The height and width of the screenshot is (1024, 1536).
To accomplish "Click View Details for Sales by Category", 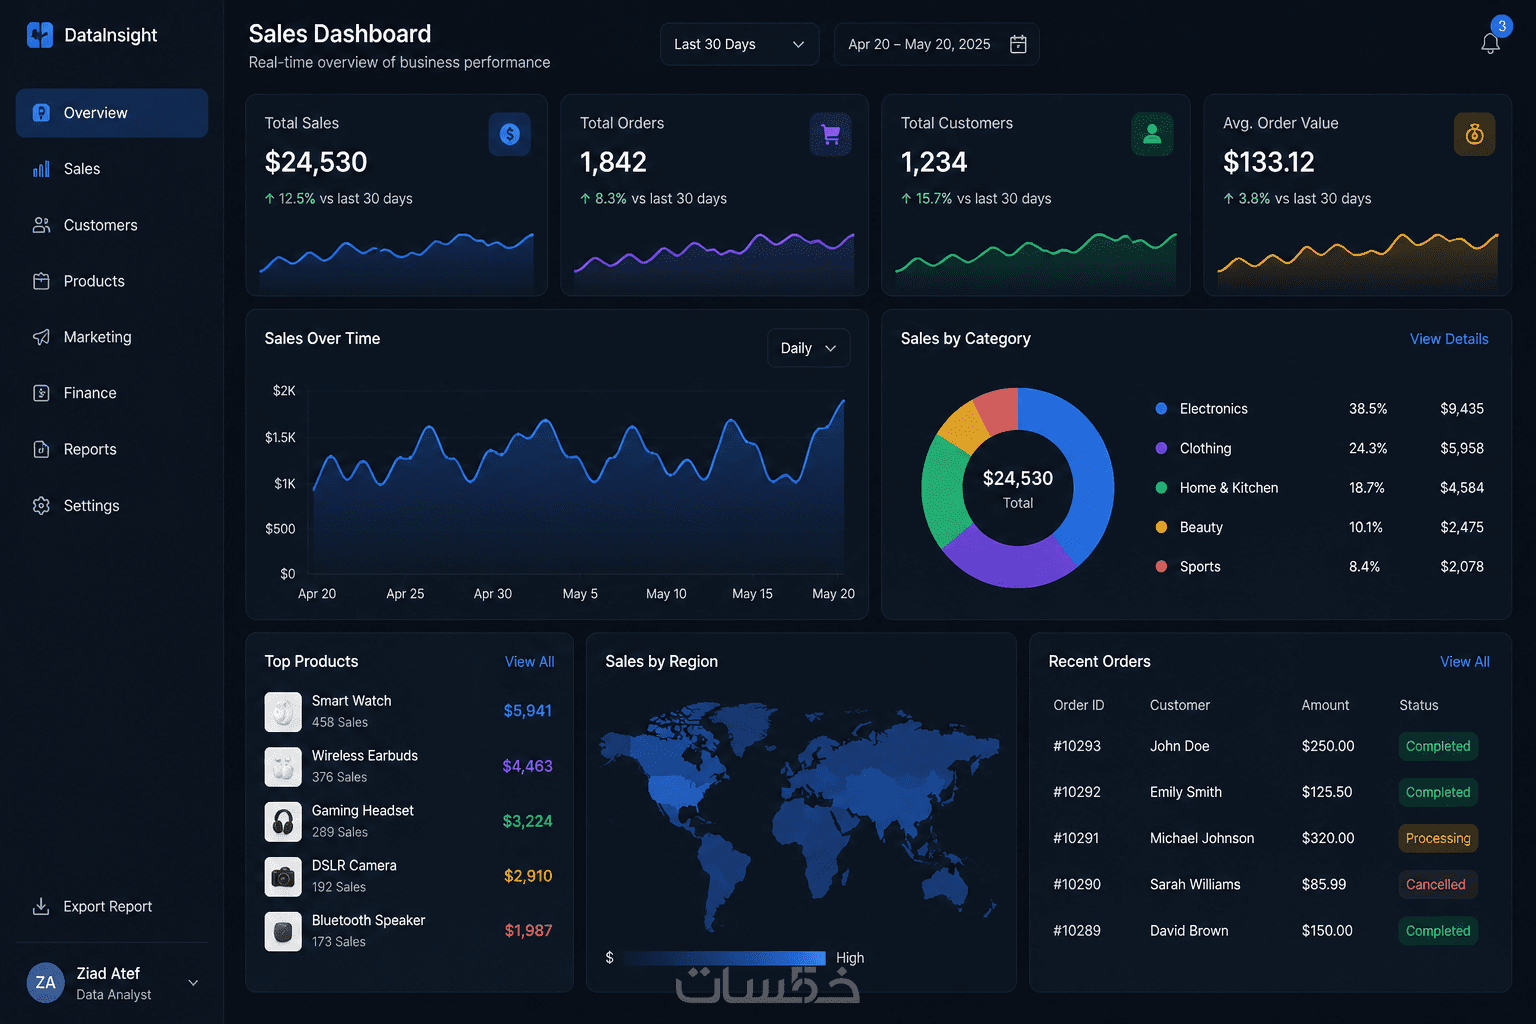I will click(1449, 339).
